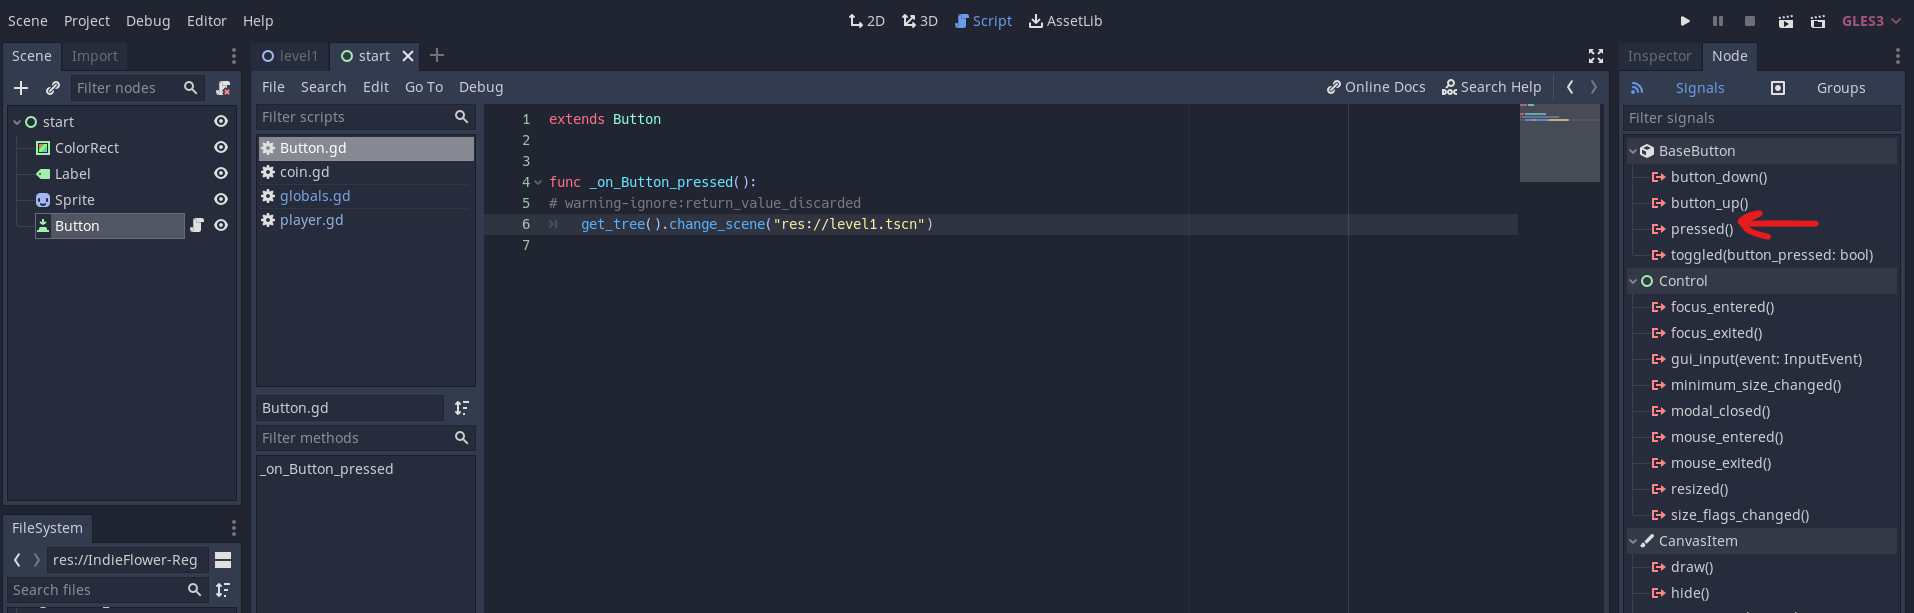
Task: Click the search icon in Filter scripts
Action: [x=461, y=117]
